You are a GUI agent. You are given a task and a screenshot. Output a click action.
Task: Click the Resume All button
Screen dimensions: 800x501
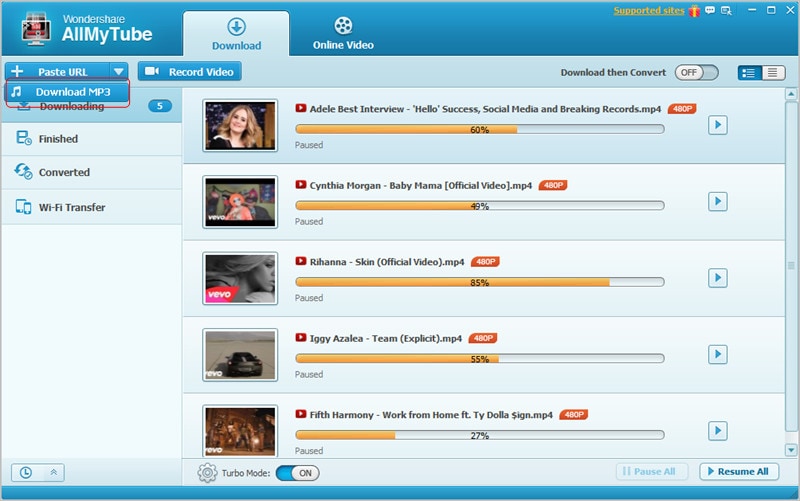point(739,471)
